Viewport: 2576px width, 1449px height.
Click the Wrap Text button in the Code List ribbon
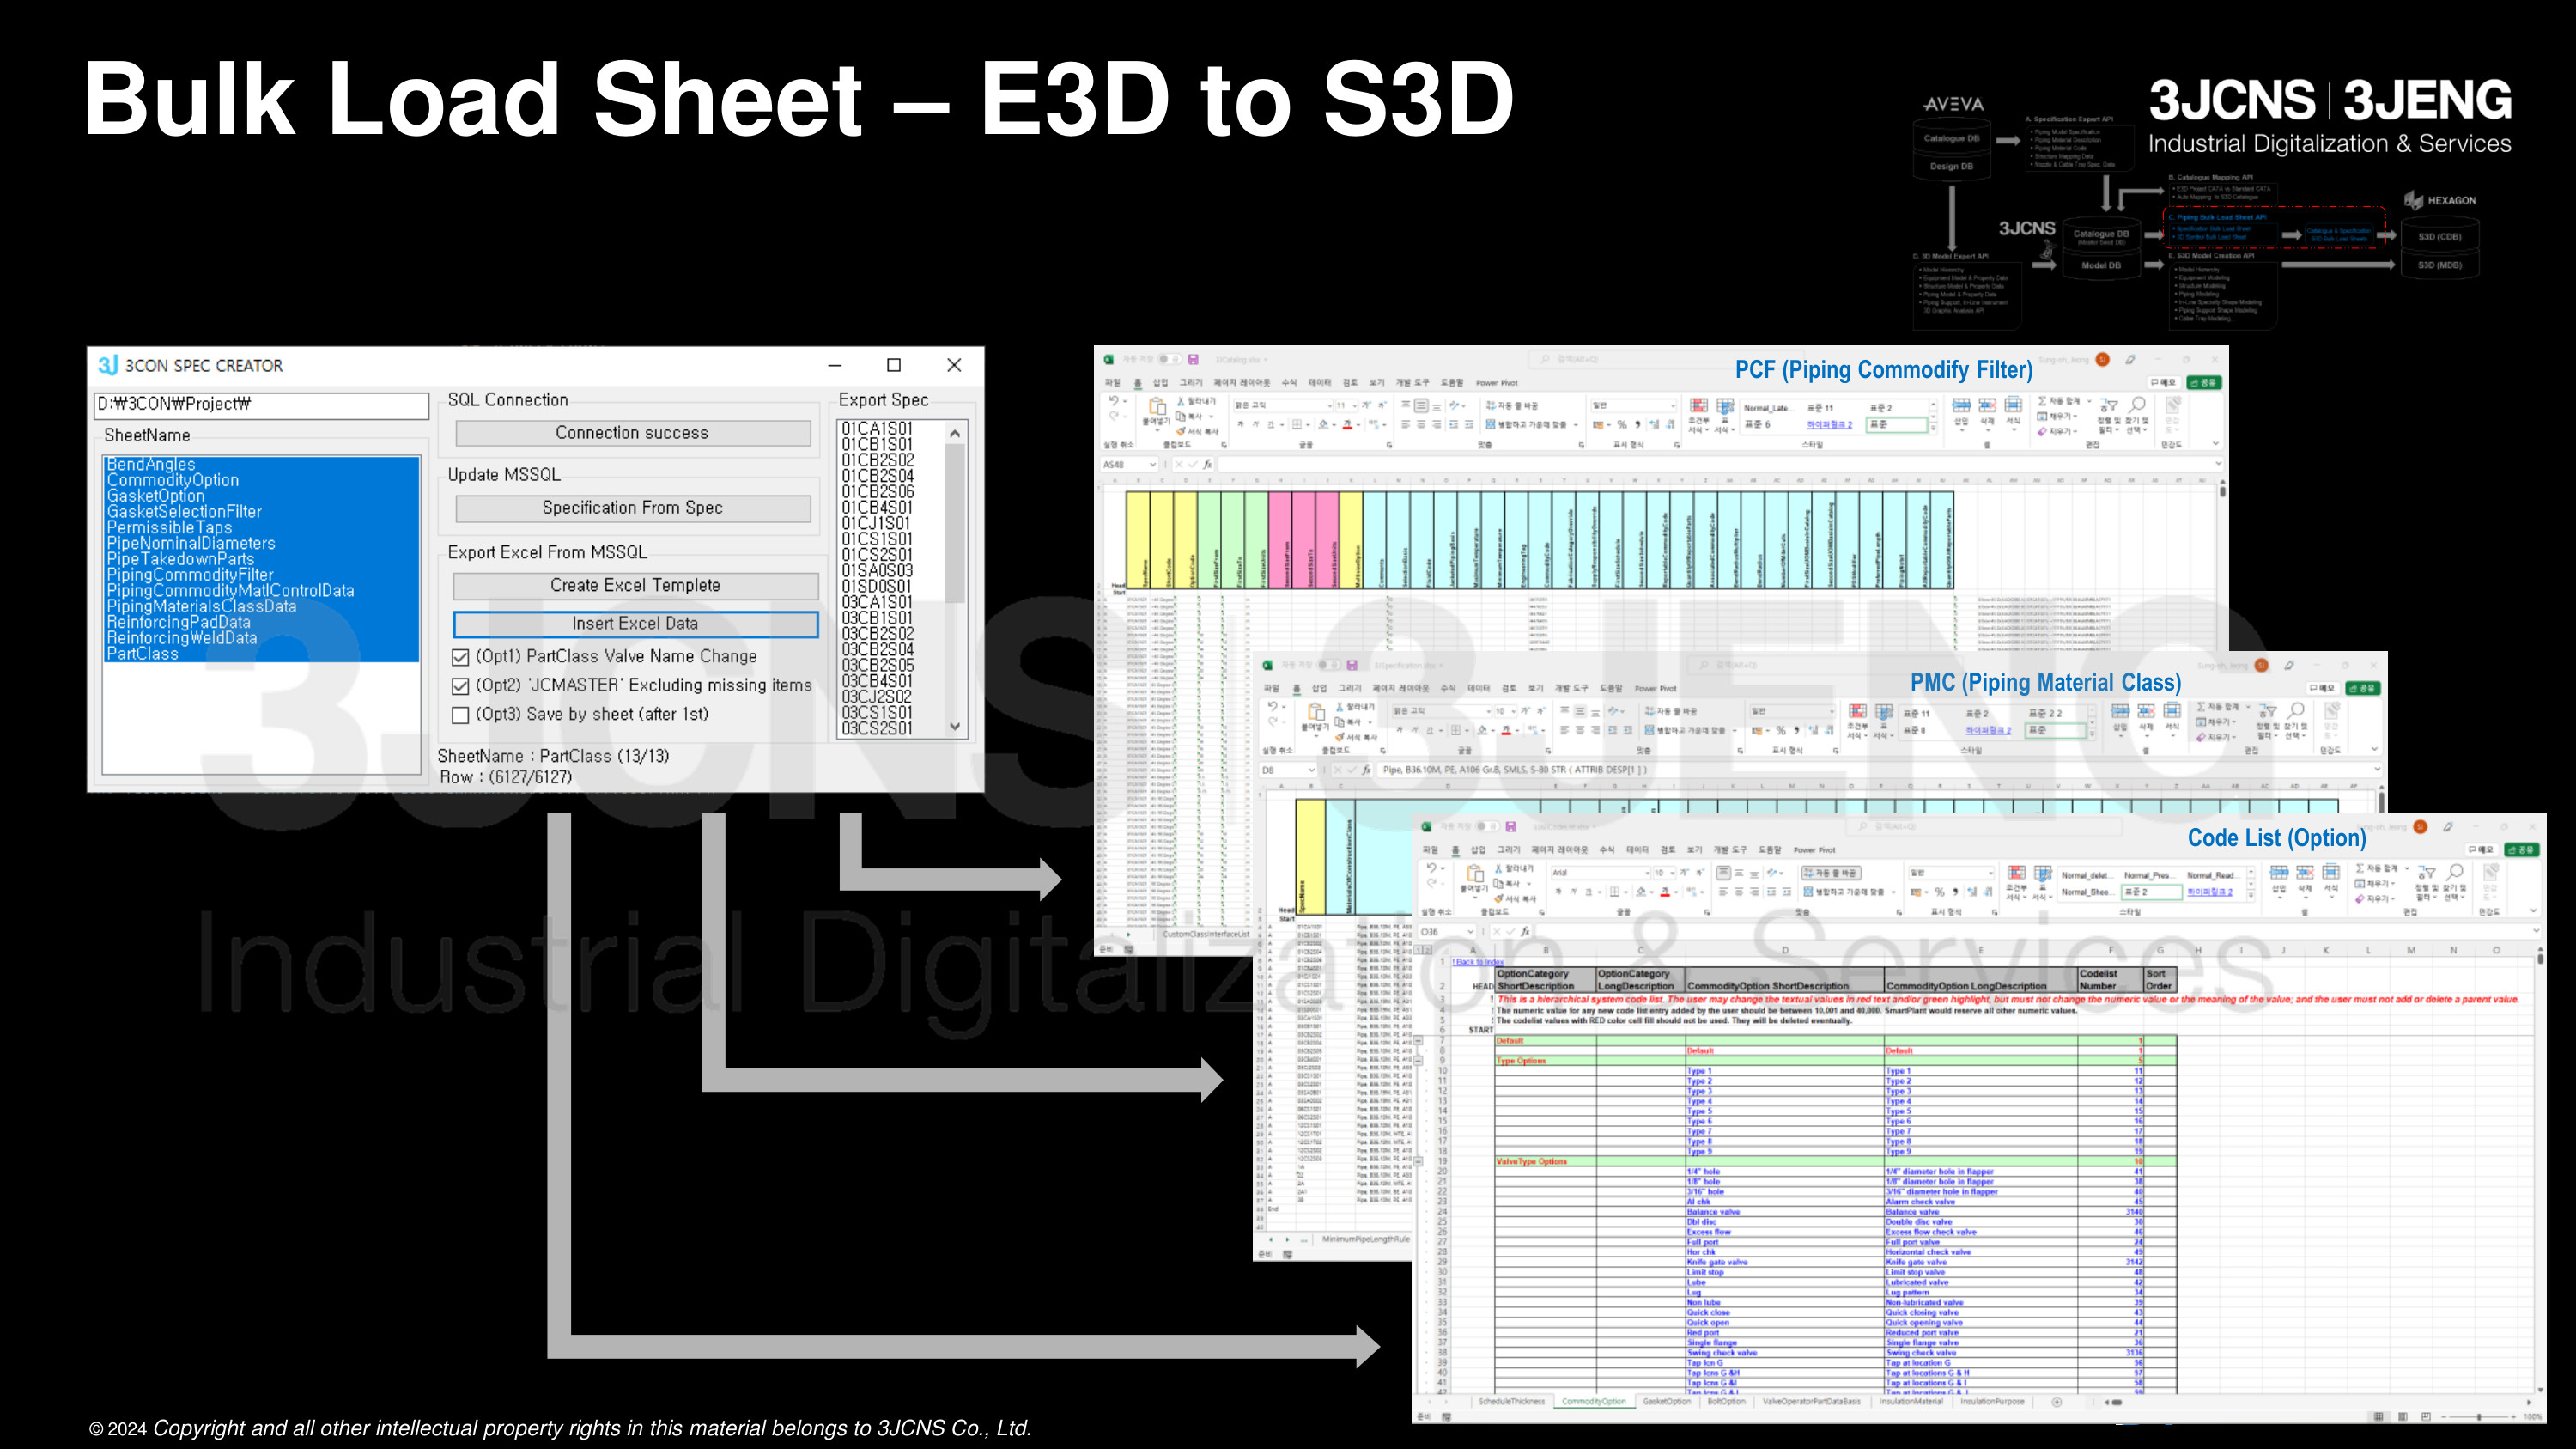pyautogui.click(x=1831, y=873)
